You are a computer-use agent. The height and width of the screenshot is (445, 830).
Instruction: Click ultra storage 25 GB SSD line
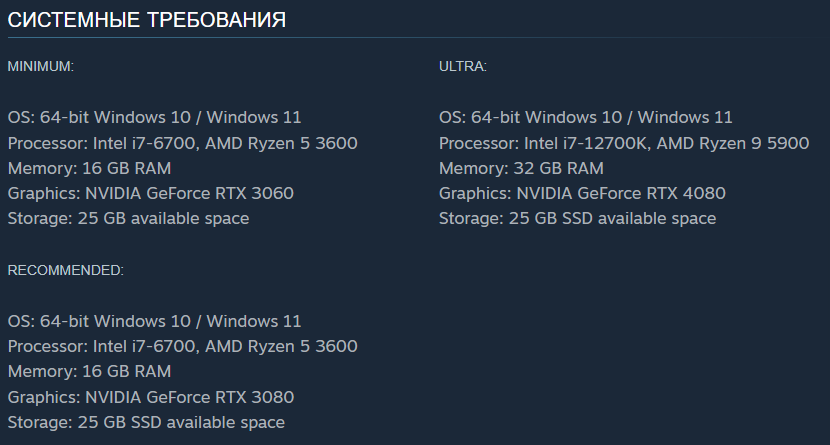[578, 219]
